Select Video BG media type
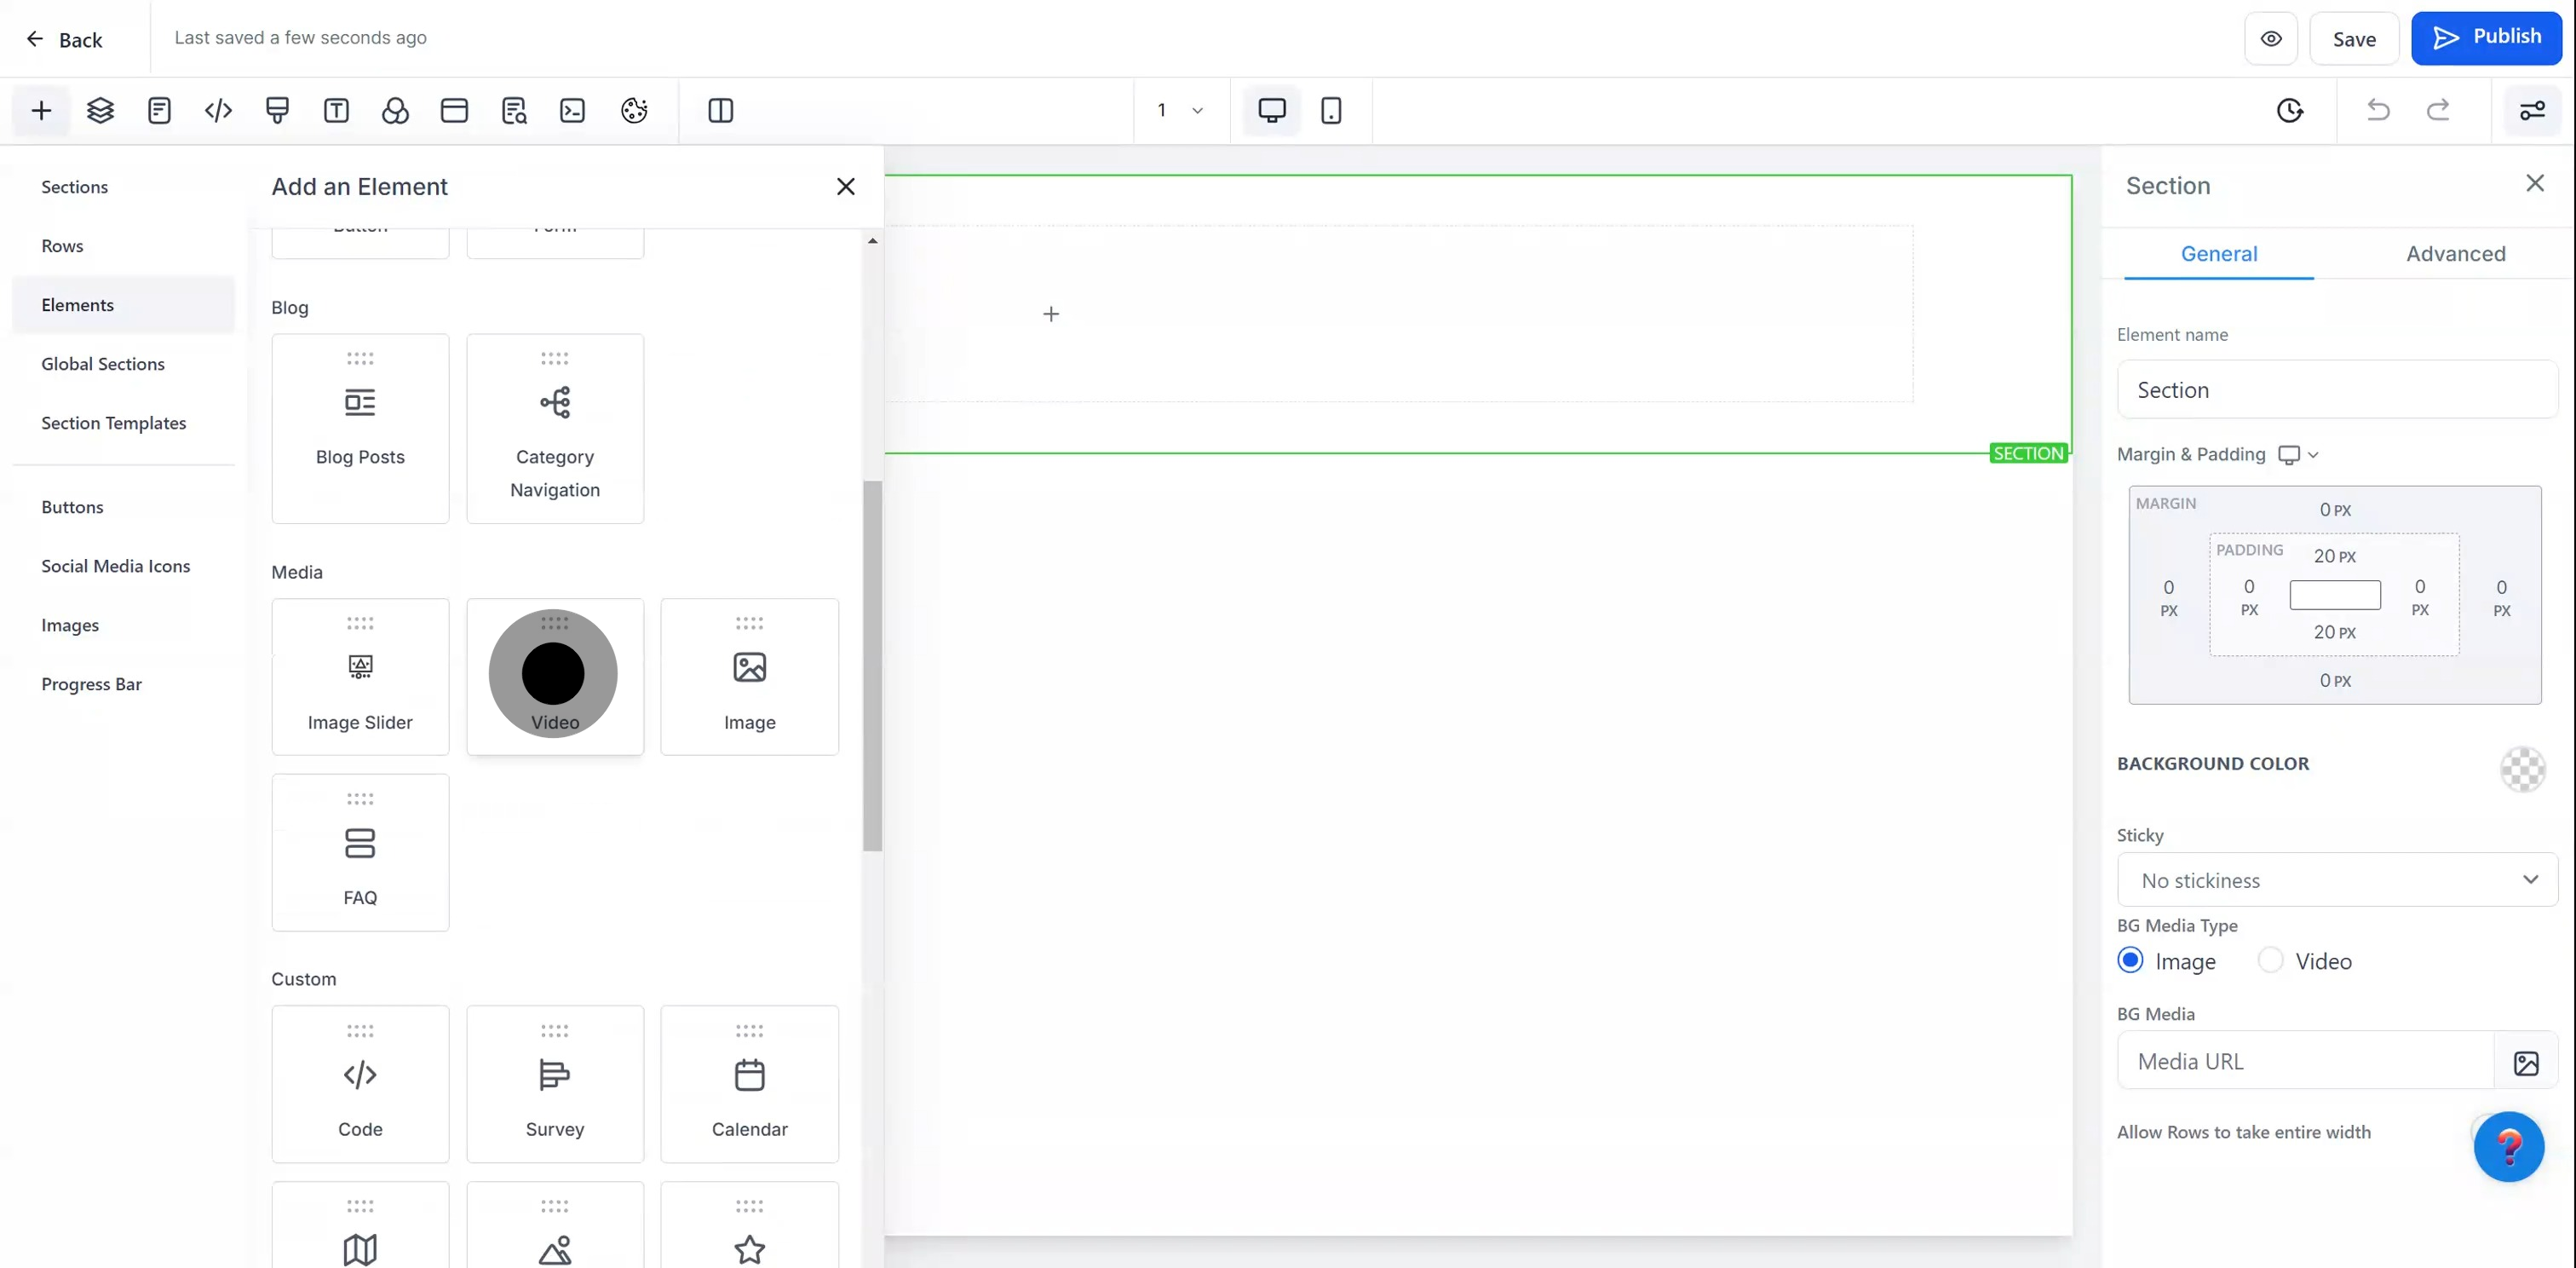The height and width of the screenshot is (1268, 2576). 2270,960
